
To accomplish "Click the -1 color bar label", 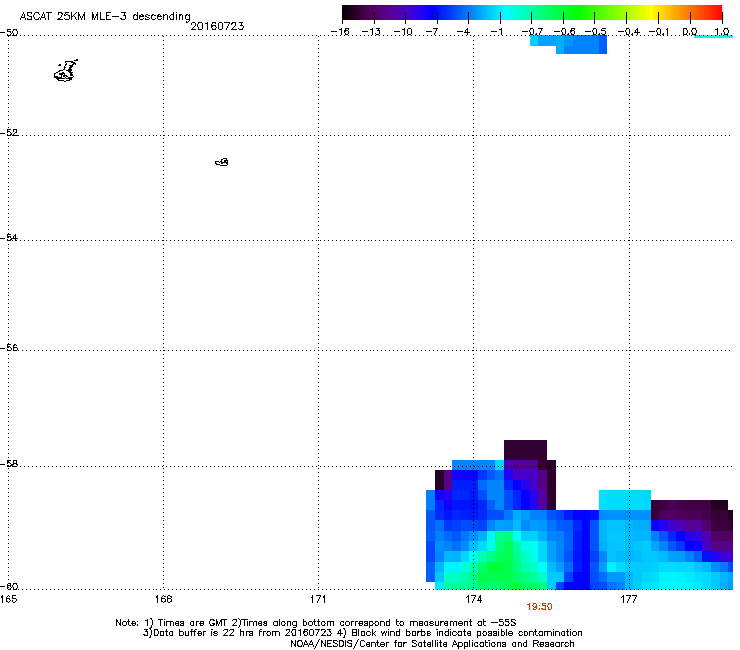I will pyautogui.click(x=497, y=32).
